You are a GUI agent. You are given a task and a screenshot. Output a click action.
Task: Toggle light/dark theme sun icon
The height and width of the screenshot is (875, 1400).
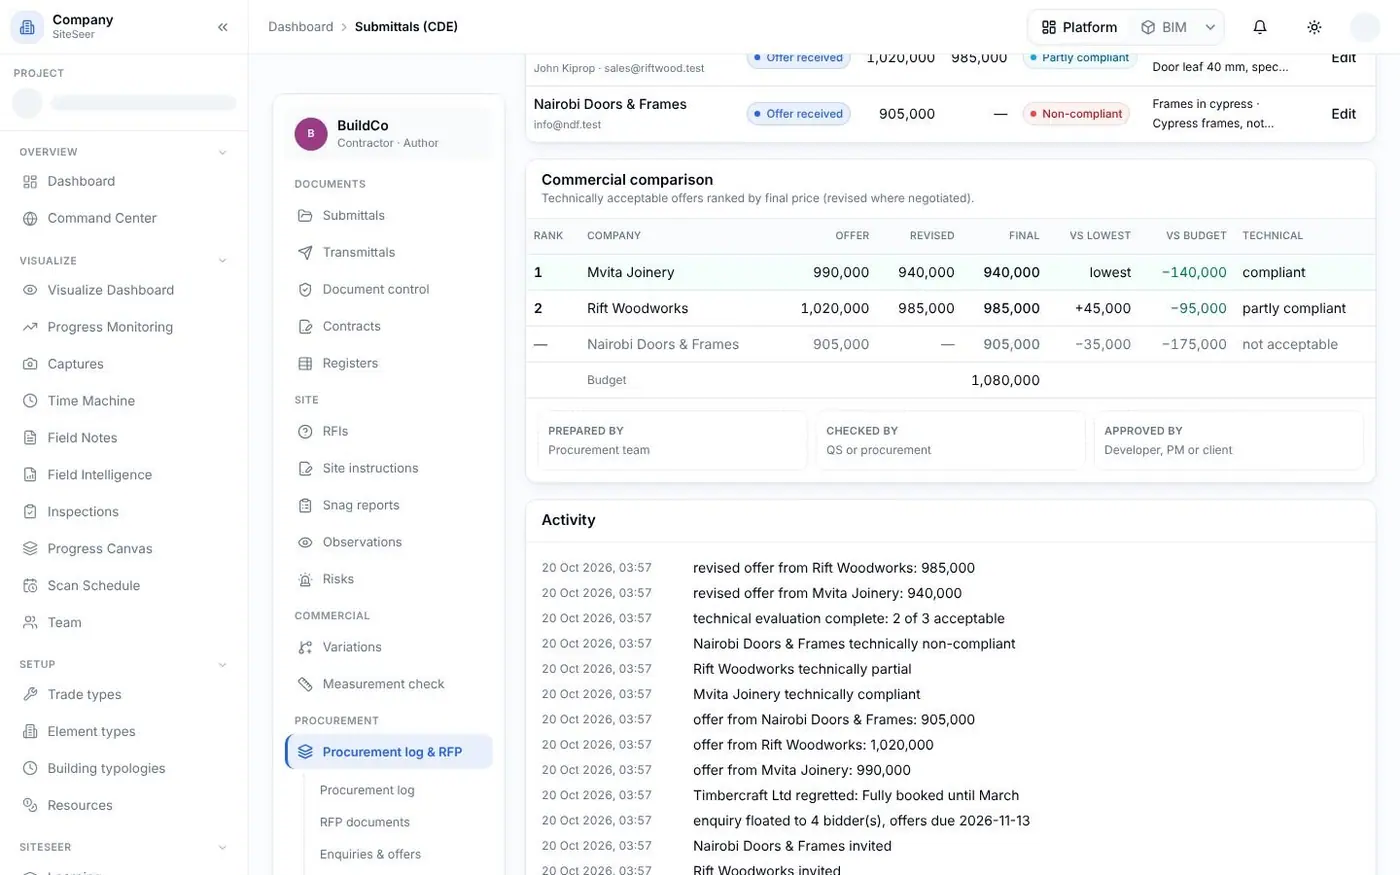coord(1314,27)
